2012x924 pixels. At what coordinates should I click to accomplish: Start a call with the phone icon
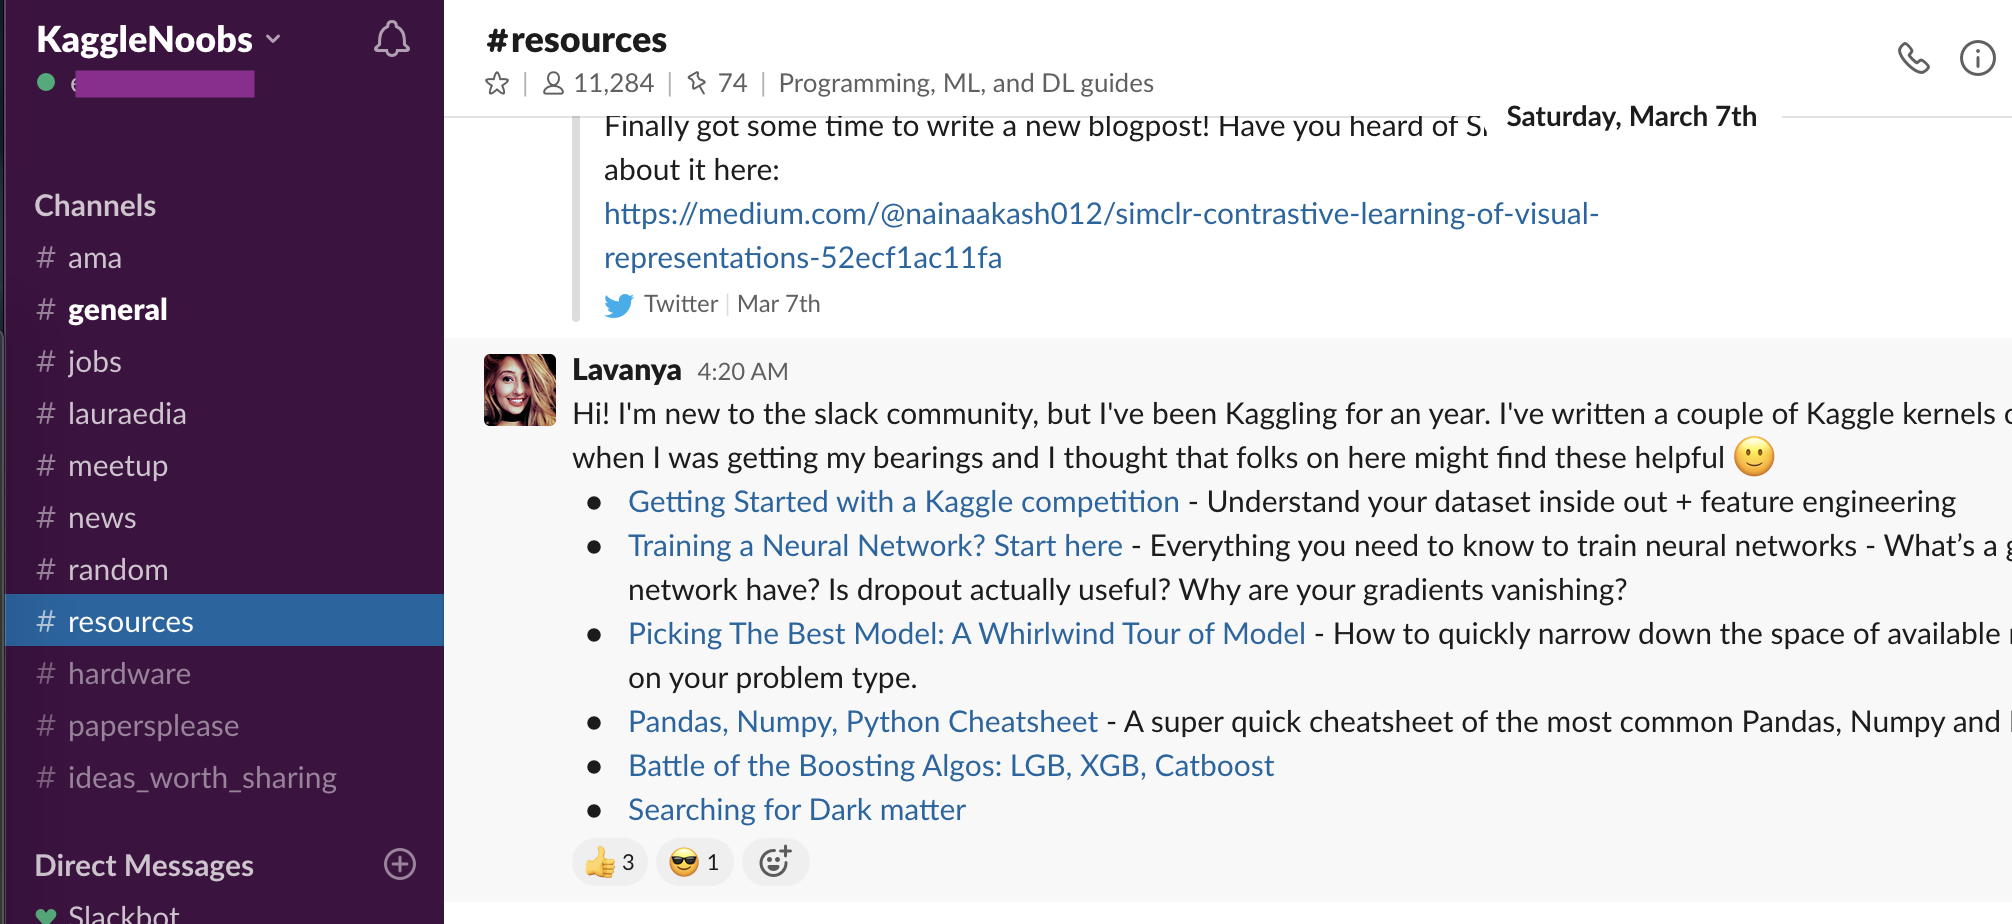point(1913,58)
